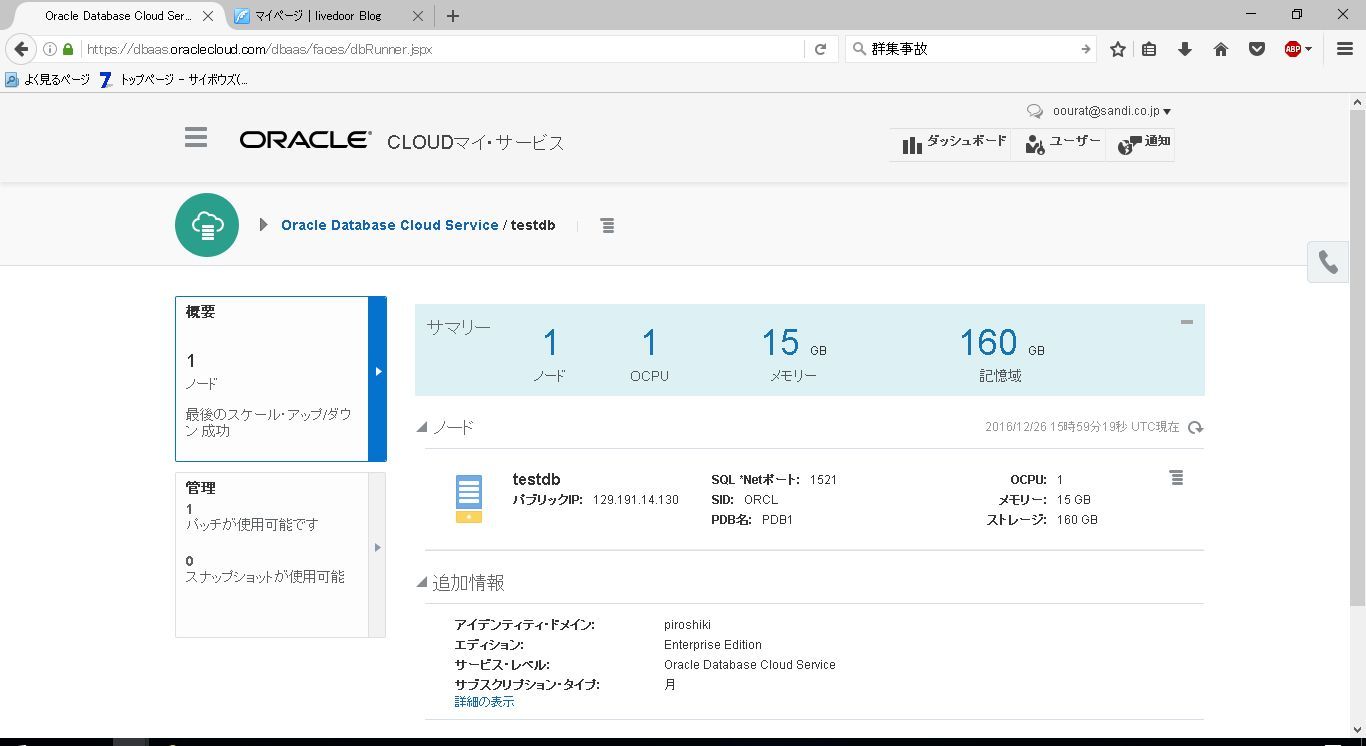The height and width of the screenshot is (746, 1366).
Task: Click the Firefox back button
Action: (22, 49)
